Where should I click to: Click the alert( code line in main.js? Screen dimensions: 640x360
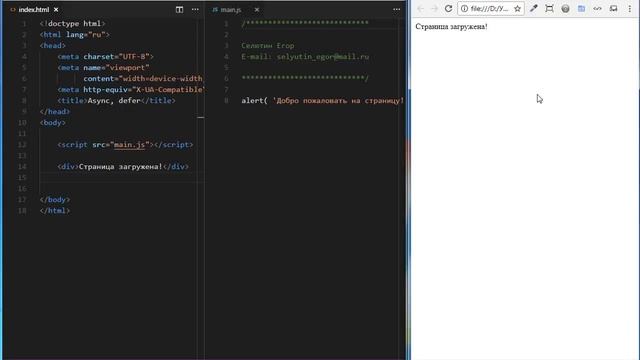click(x=322, y=101)
